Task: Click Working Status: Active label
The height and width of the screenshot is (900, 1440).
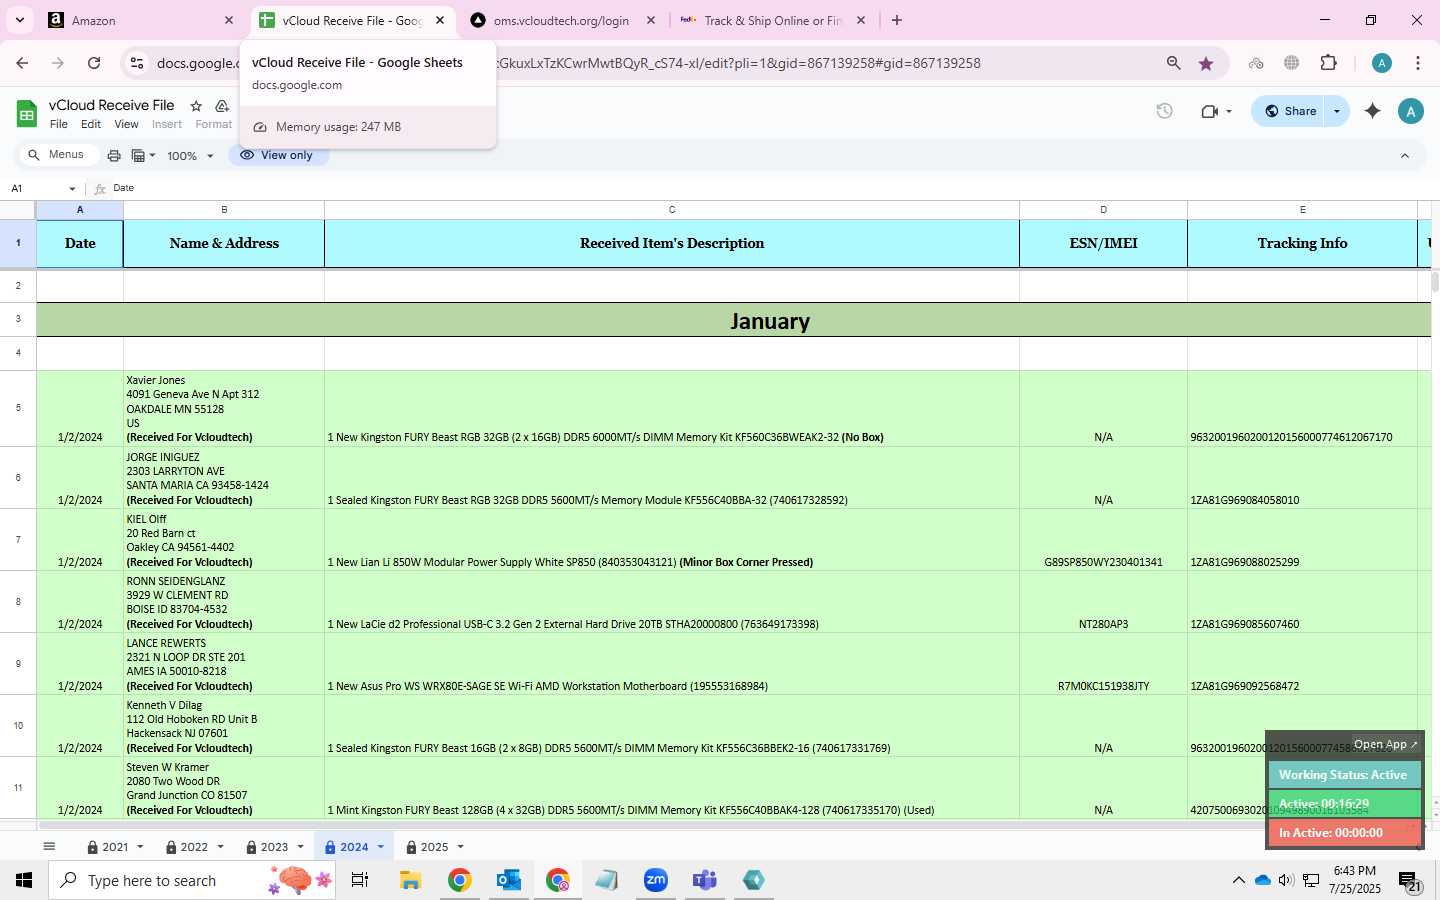Action: [1343, 775]
